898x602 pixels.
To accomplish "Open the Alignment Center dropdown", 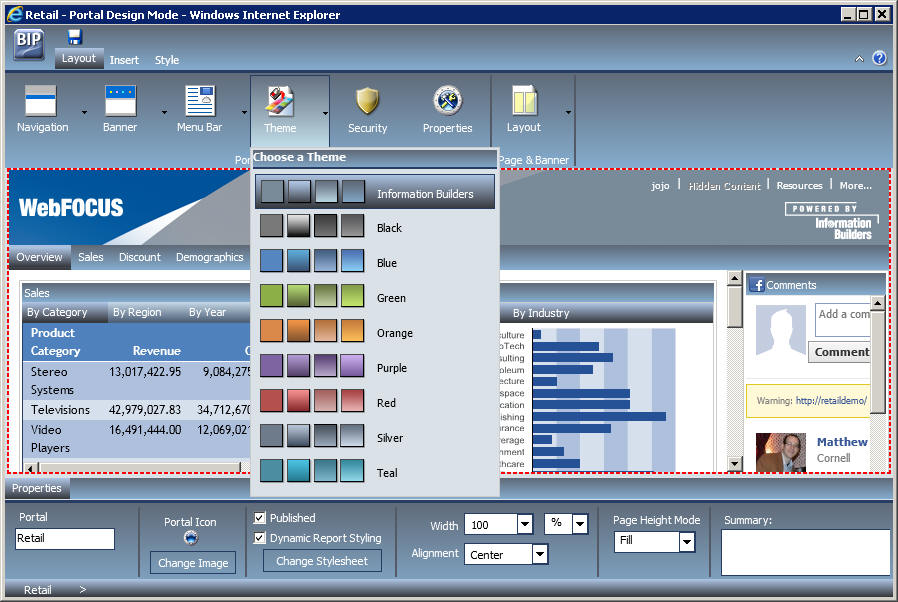I will [x=539, y=554].
